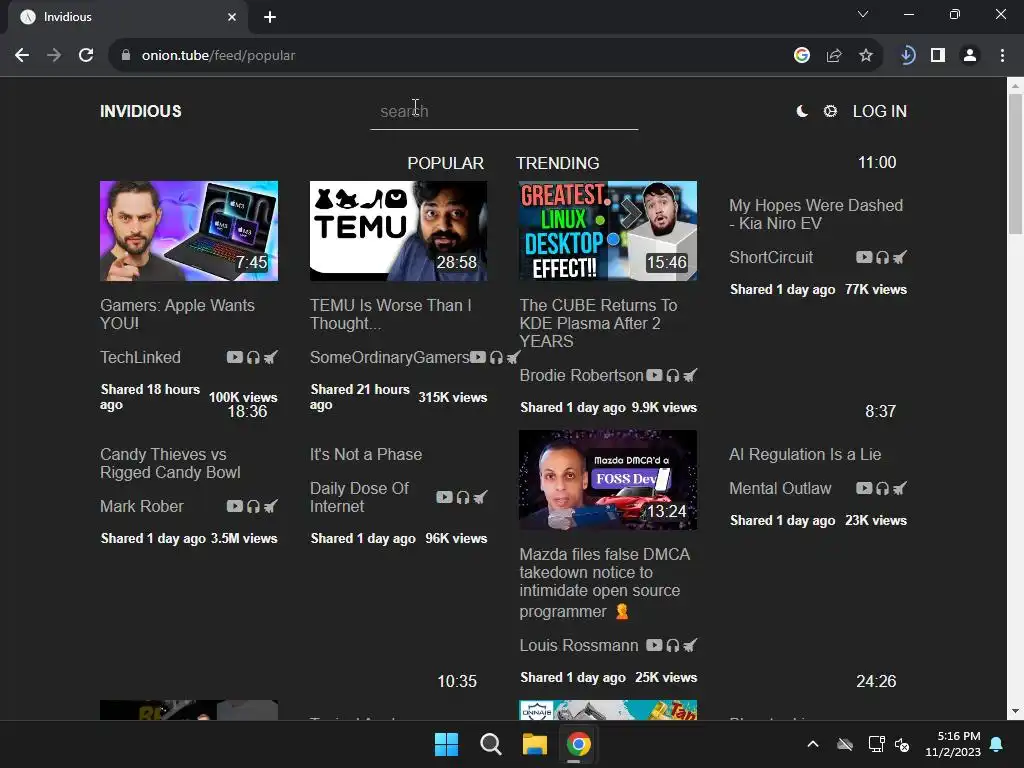The height and width of the screenshot is (768, 1024).
Task: Open "AI Regulation Is a Lie" video
Action: (805, 455)
